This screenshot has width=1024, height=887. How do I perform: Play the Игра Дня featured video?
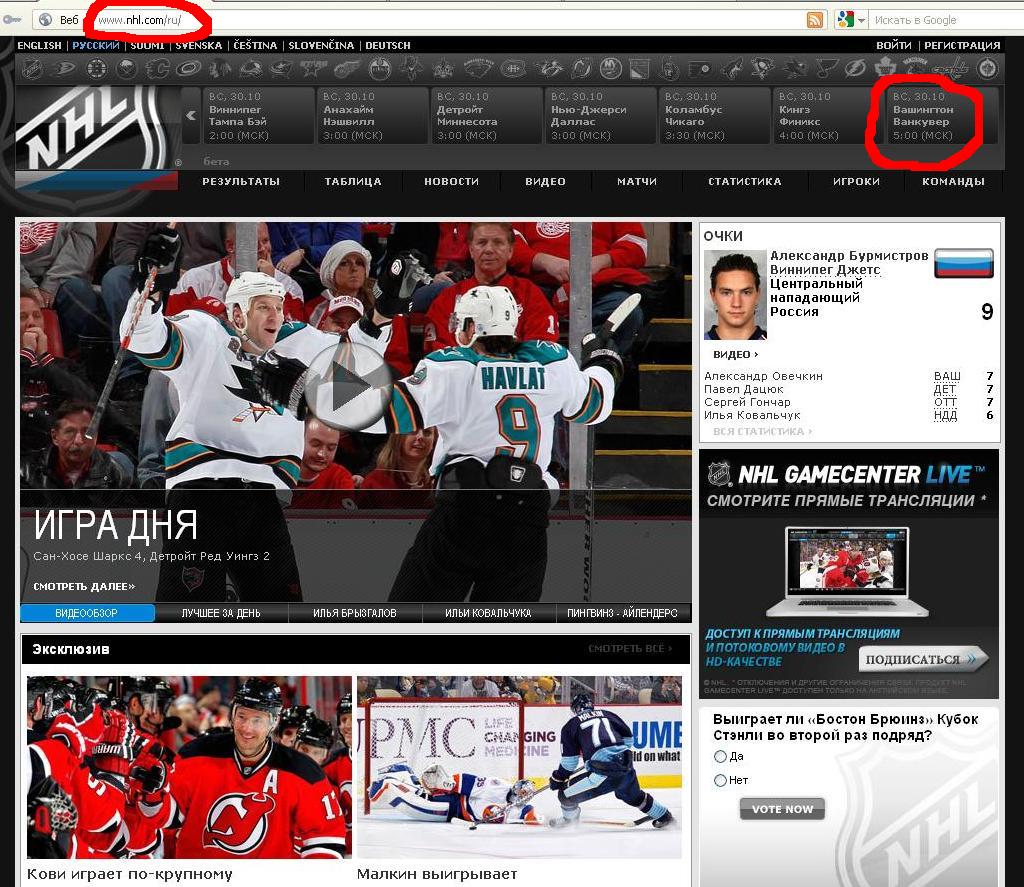(349, 388)
